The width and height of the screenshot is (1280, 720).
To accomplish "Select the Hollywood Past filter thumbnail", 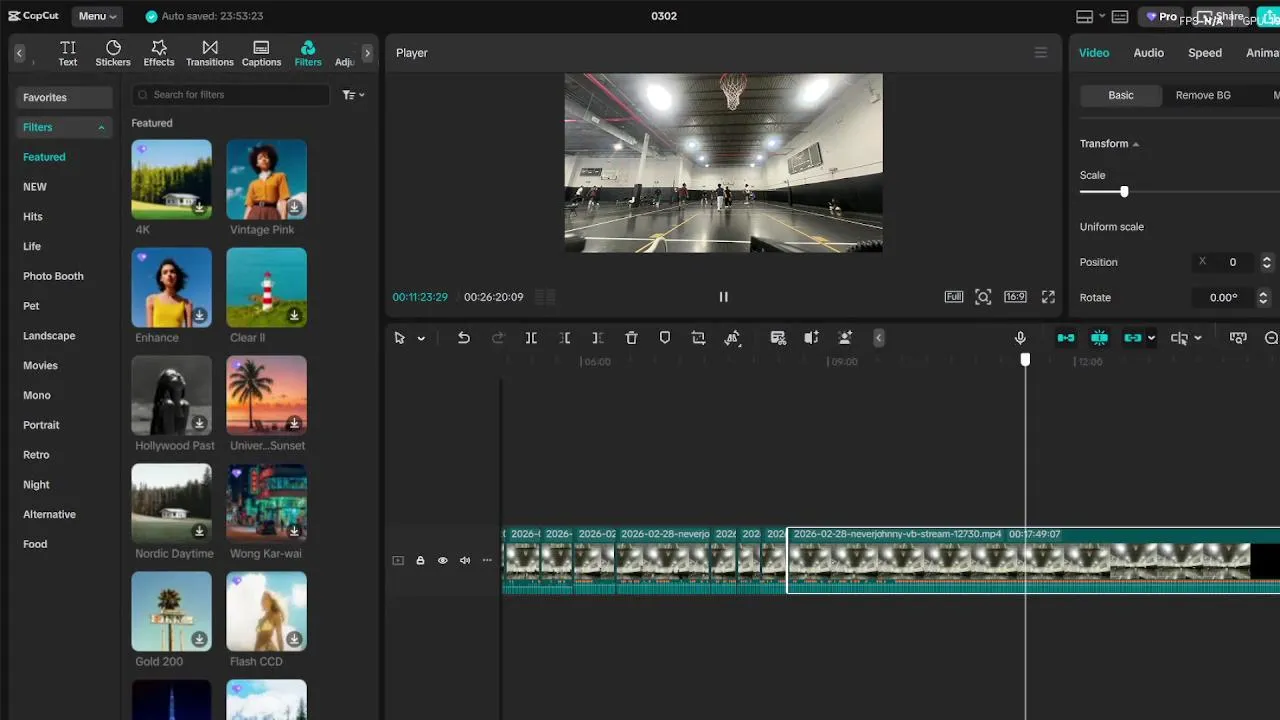I will [172, 396].
